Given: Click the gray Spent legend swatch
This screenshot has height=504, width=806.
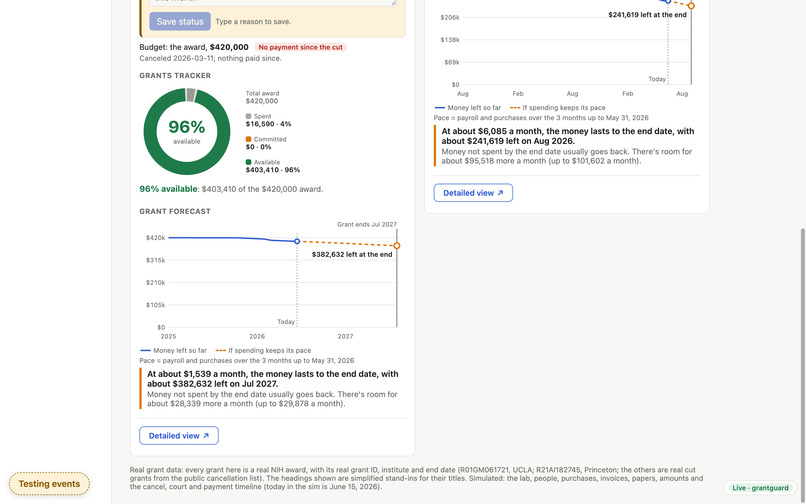Looking at the screenshot, I should (x=248, y=116).
